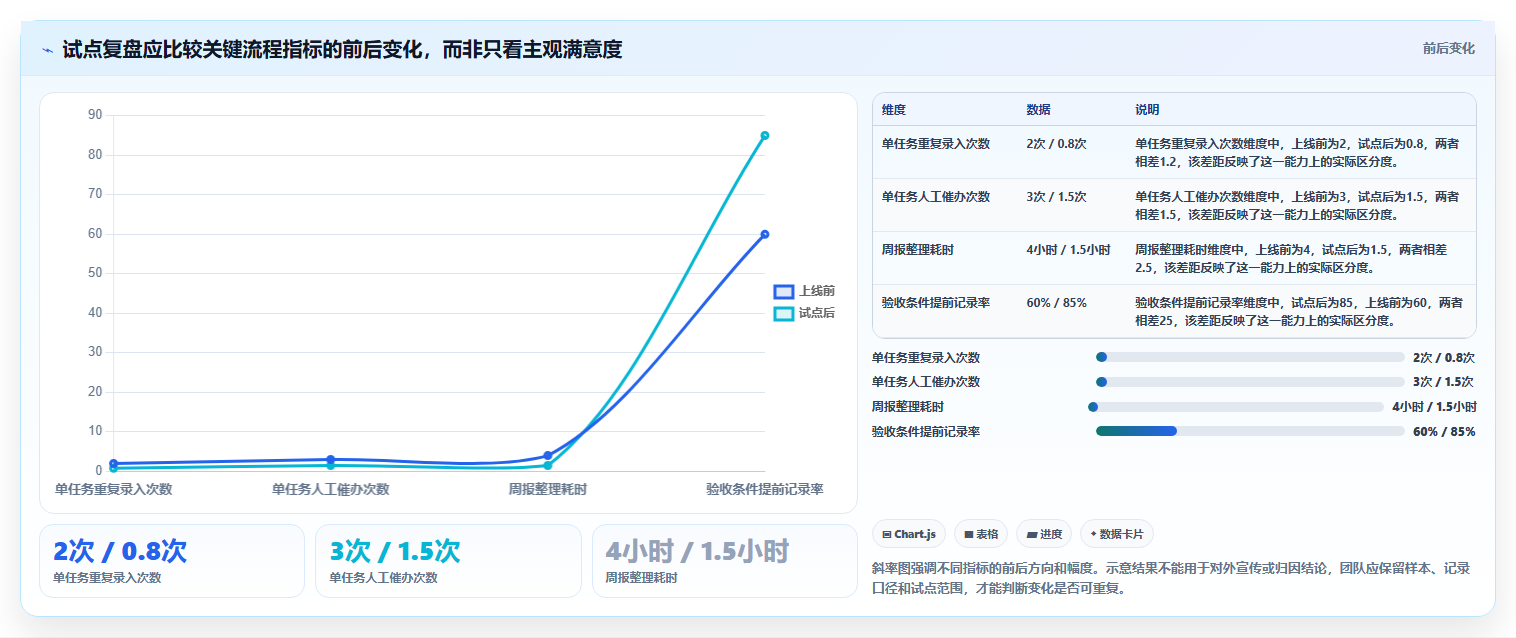Open the 2次 / 0.8次 data card
Image resolution: width=1516 pixels, height=638 pixels.
point(172,561)
